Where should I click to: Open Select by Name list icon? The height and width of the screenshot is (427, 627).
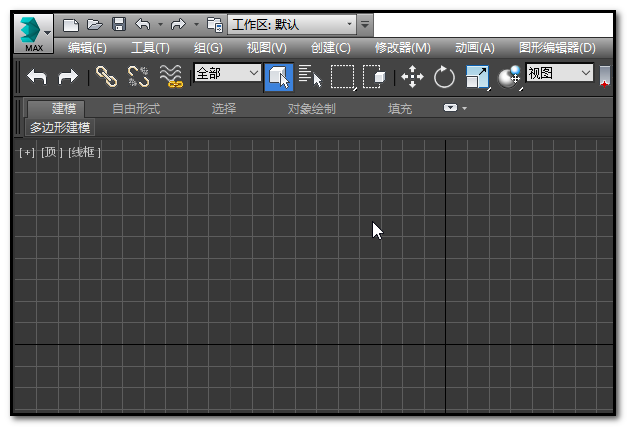[x=310, y=76]
